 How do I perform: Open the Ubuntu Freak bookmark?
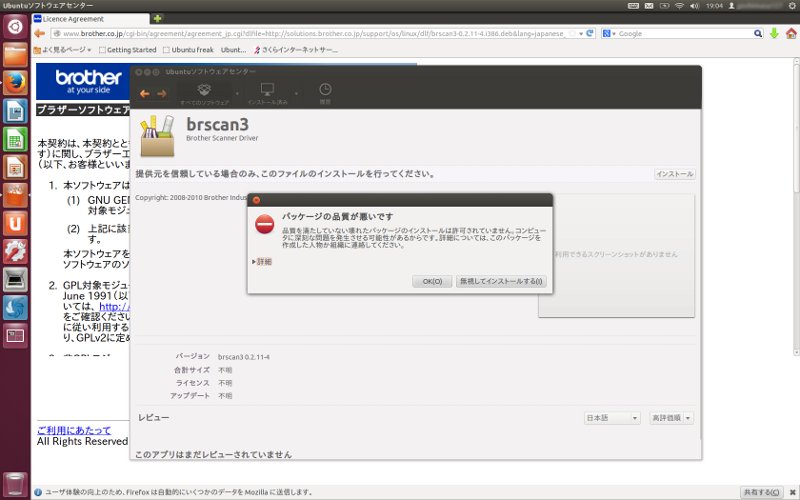pos(188,49)
